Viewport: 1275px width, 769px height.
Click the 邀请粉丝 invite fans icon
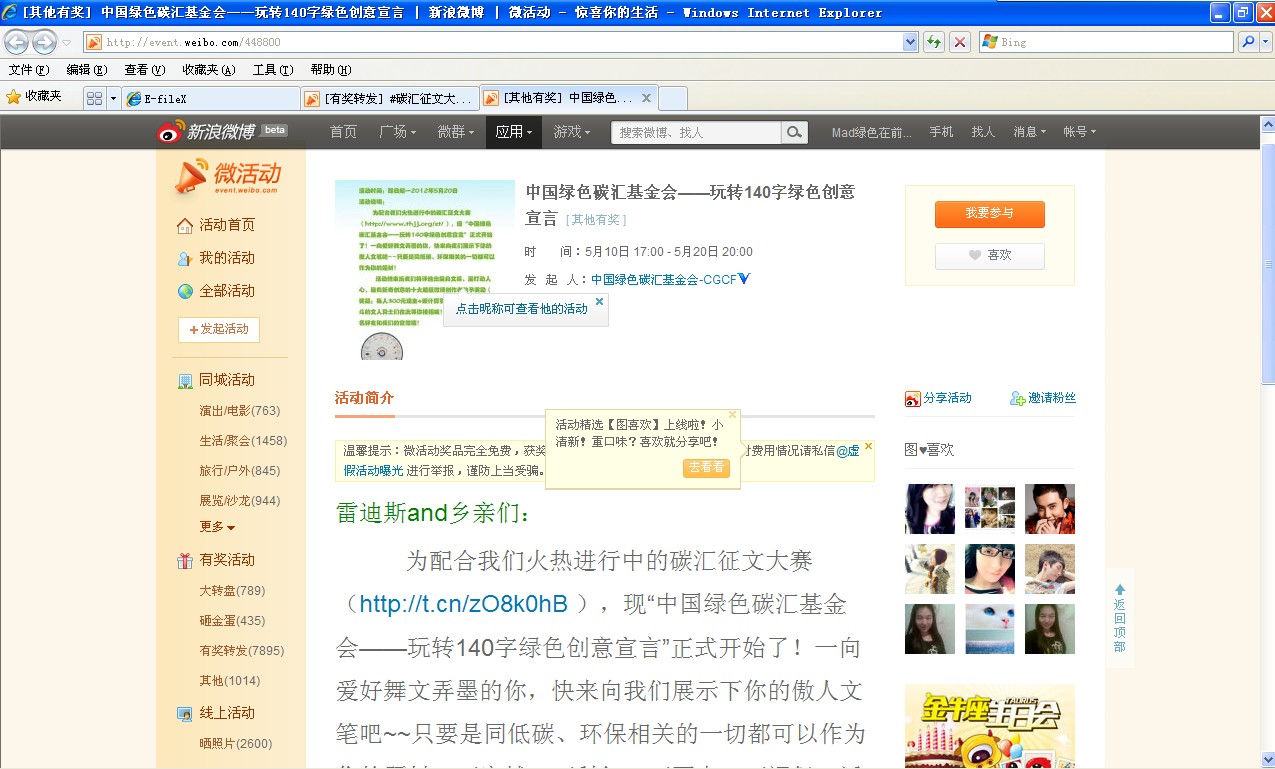[1018, 398]
